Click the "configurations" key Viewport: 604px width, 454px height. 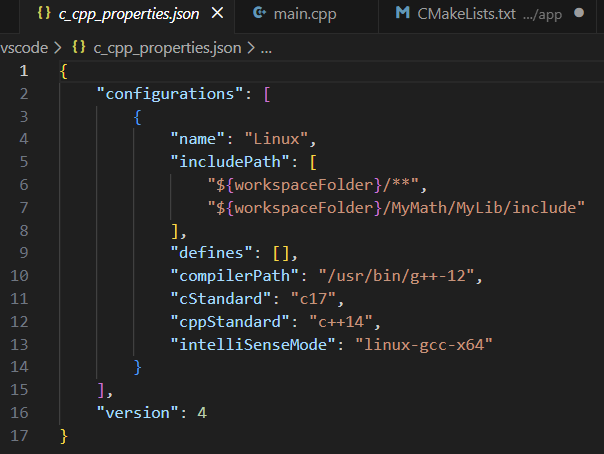pyautogui.click(x=170, y=94)
